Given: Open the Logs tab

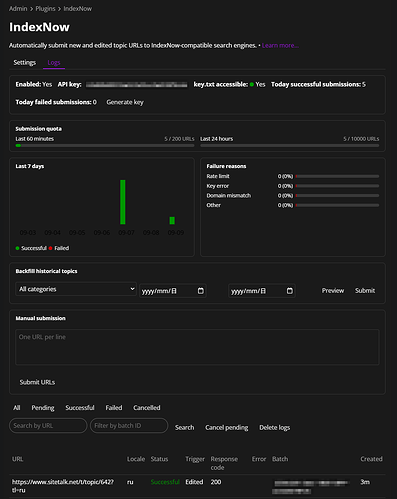Looking at the screenshot, I should point(54,63).
